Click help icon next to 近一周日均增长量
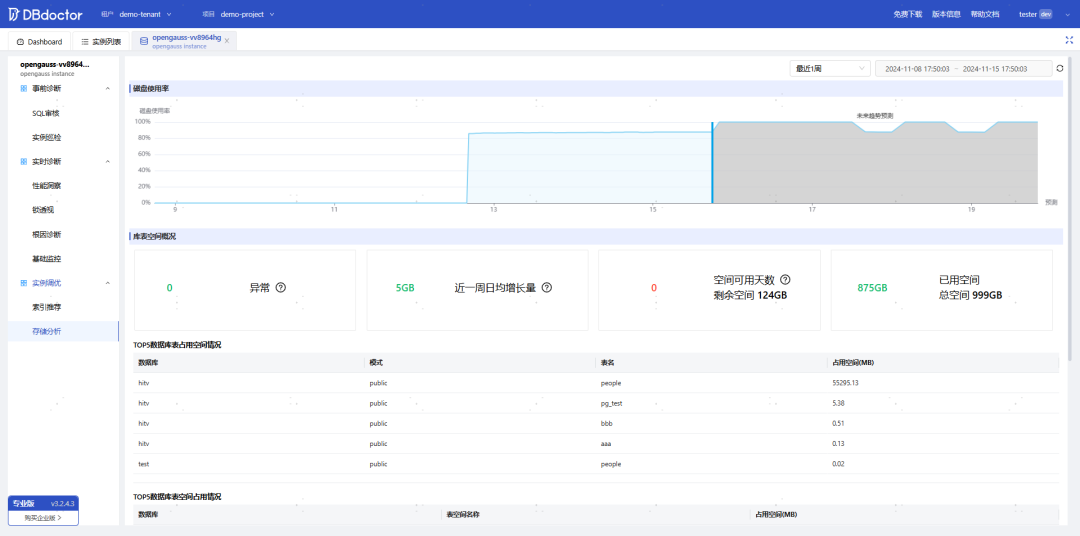1080x536 pixels. pyautogui.click(x=547, y=287)
